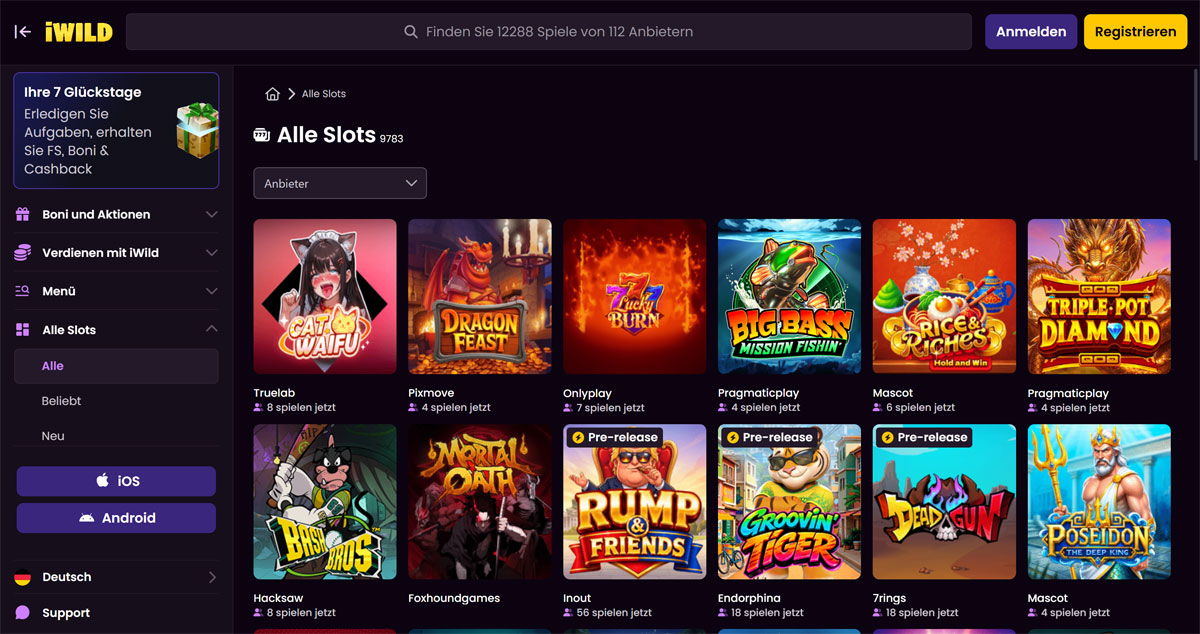Click Truelab provider text
The image size is (1200, 634).
point(274,393)
